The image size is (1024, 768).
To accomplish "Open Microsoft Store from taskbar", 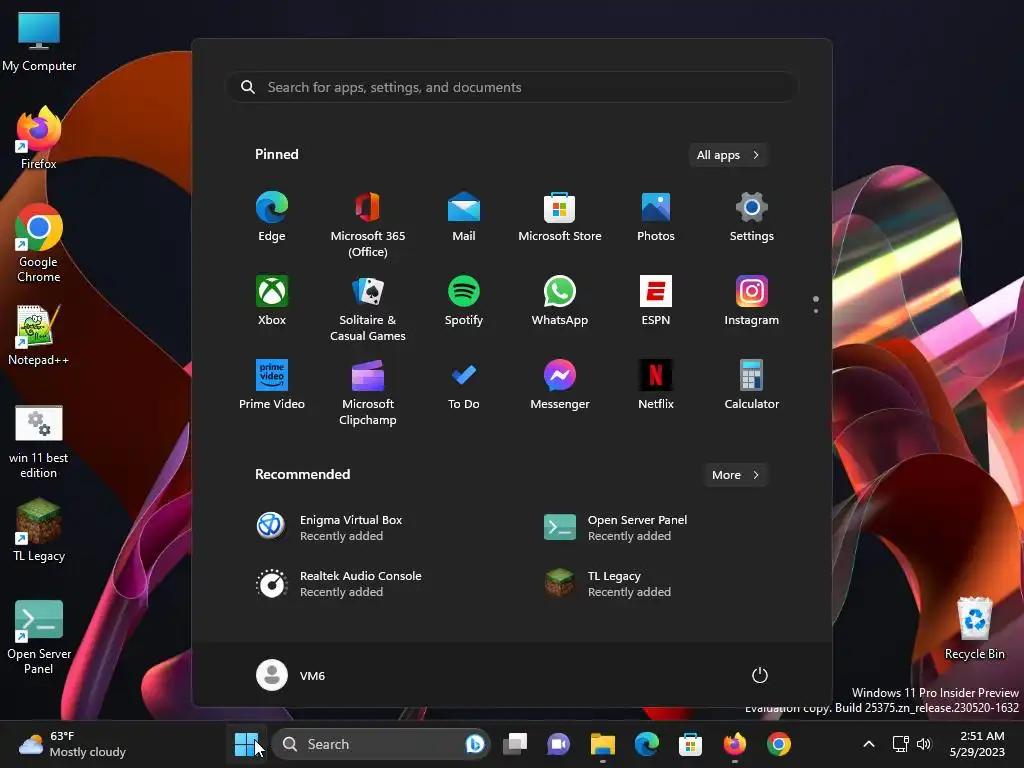I will pos(690,744).
